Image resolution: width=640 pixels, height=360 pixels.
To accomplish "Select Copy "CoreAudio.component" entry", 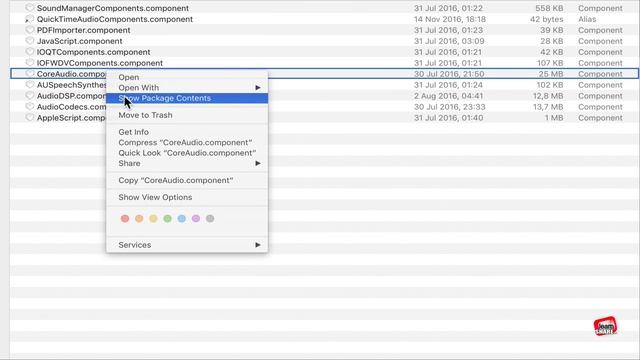I will (x=187, y=180).
